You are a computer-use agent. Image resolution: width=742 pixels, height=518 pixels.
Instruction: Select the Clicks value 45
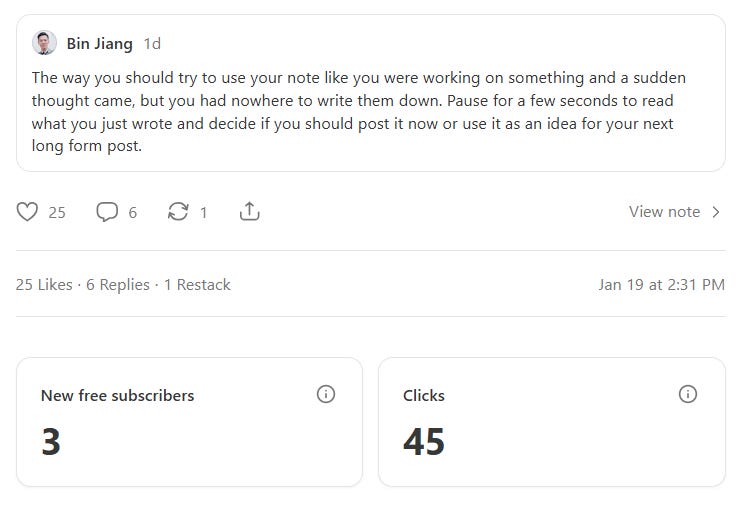pos(424,442)
